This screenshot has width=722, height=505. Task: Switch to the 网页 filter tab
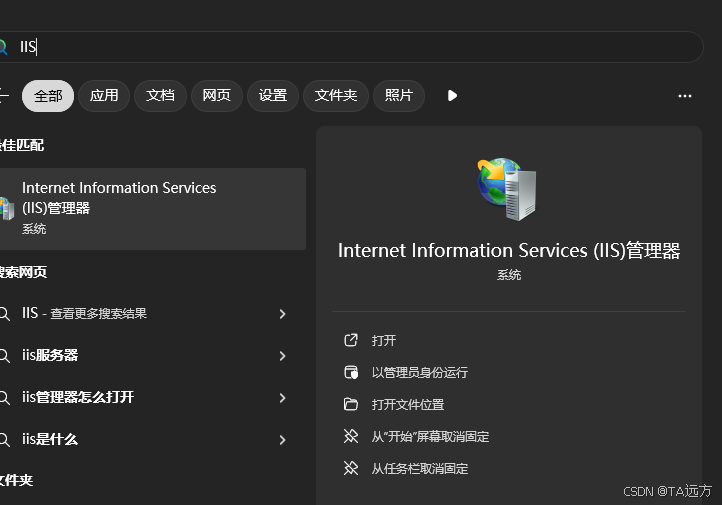click(216, 96)
